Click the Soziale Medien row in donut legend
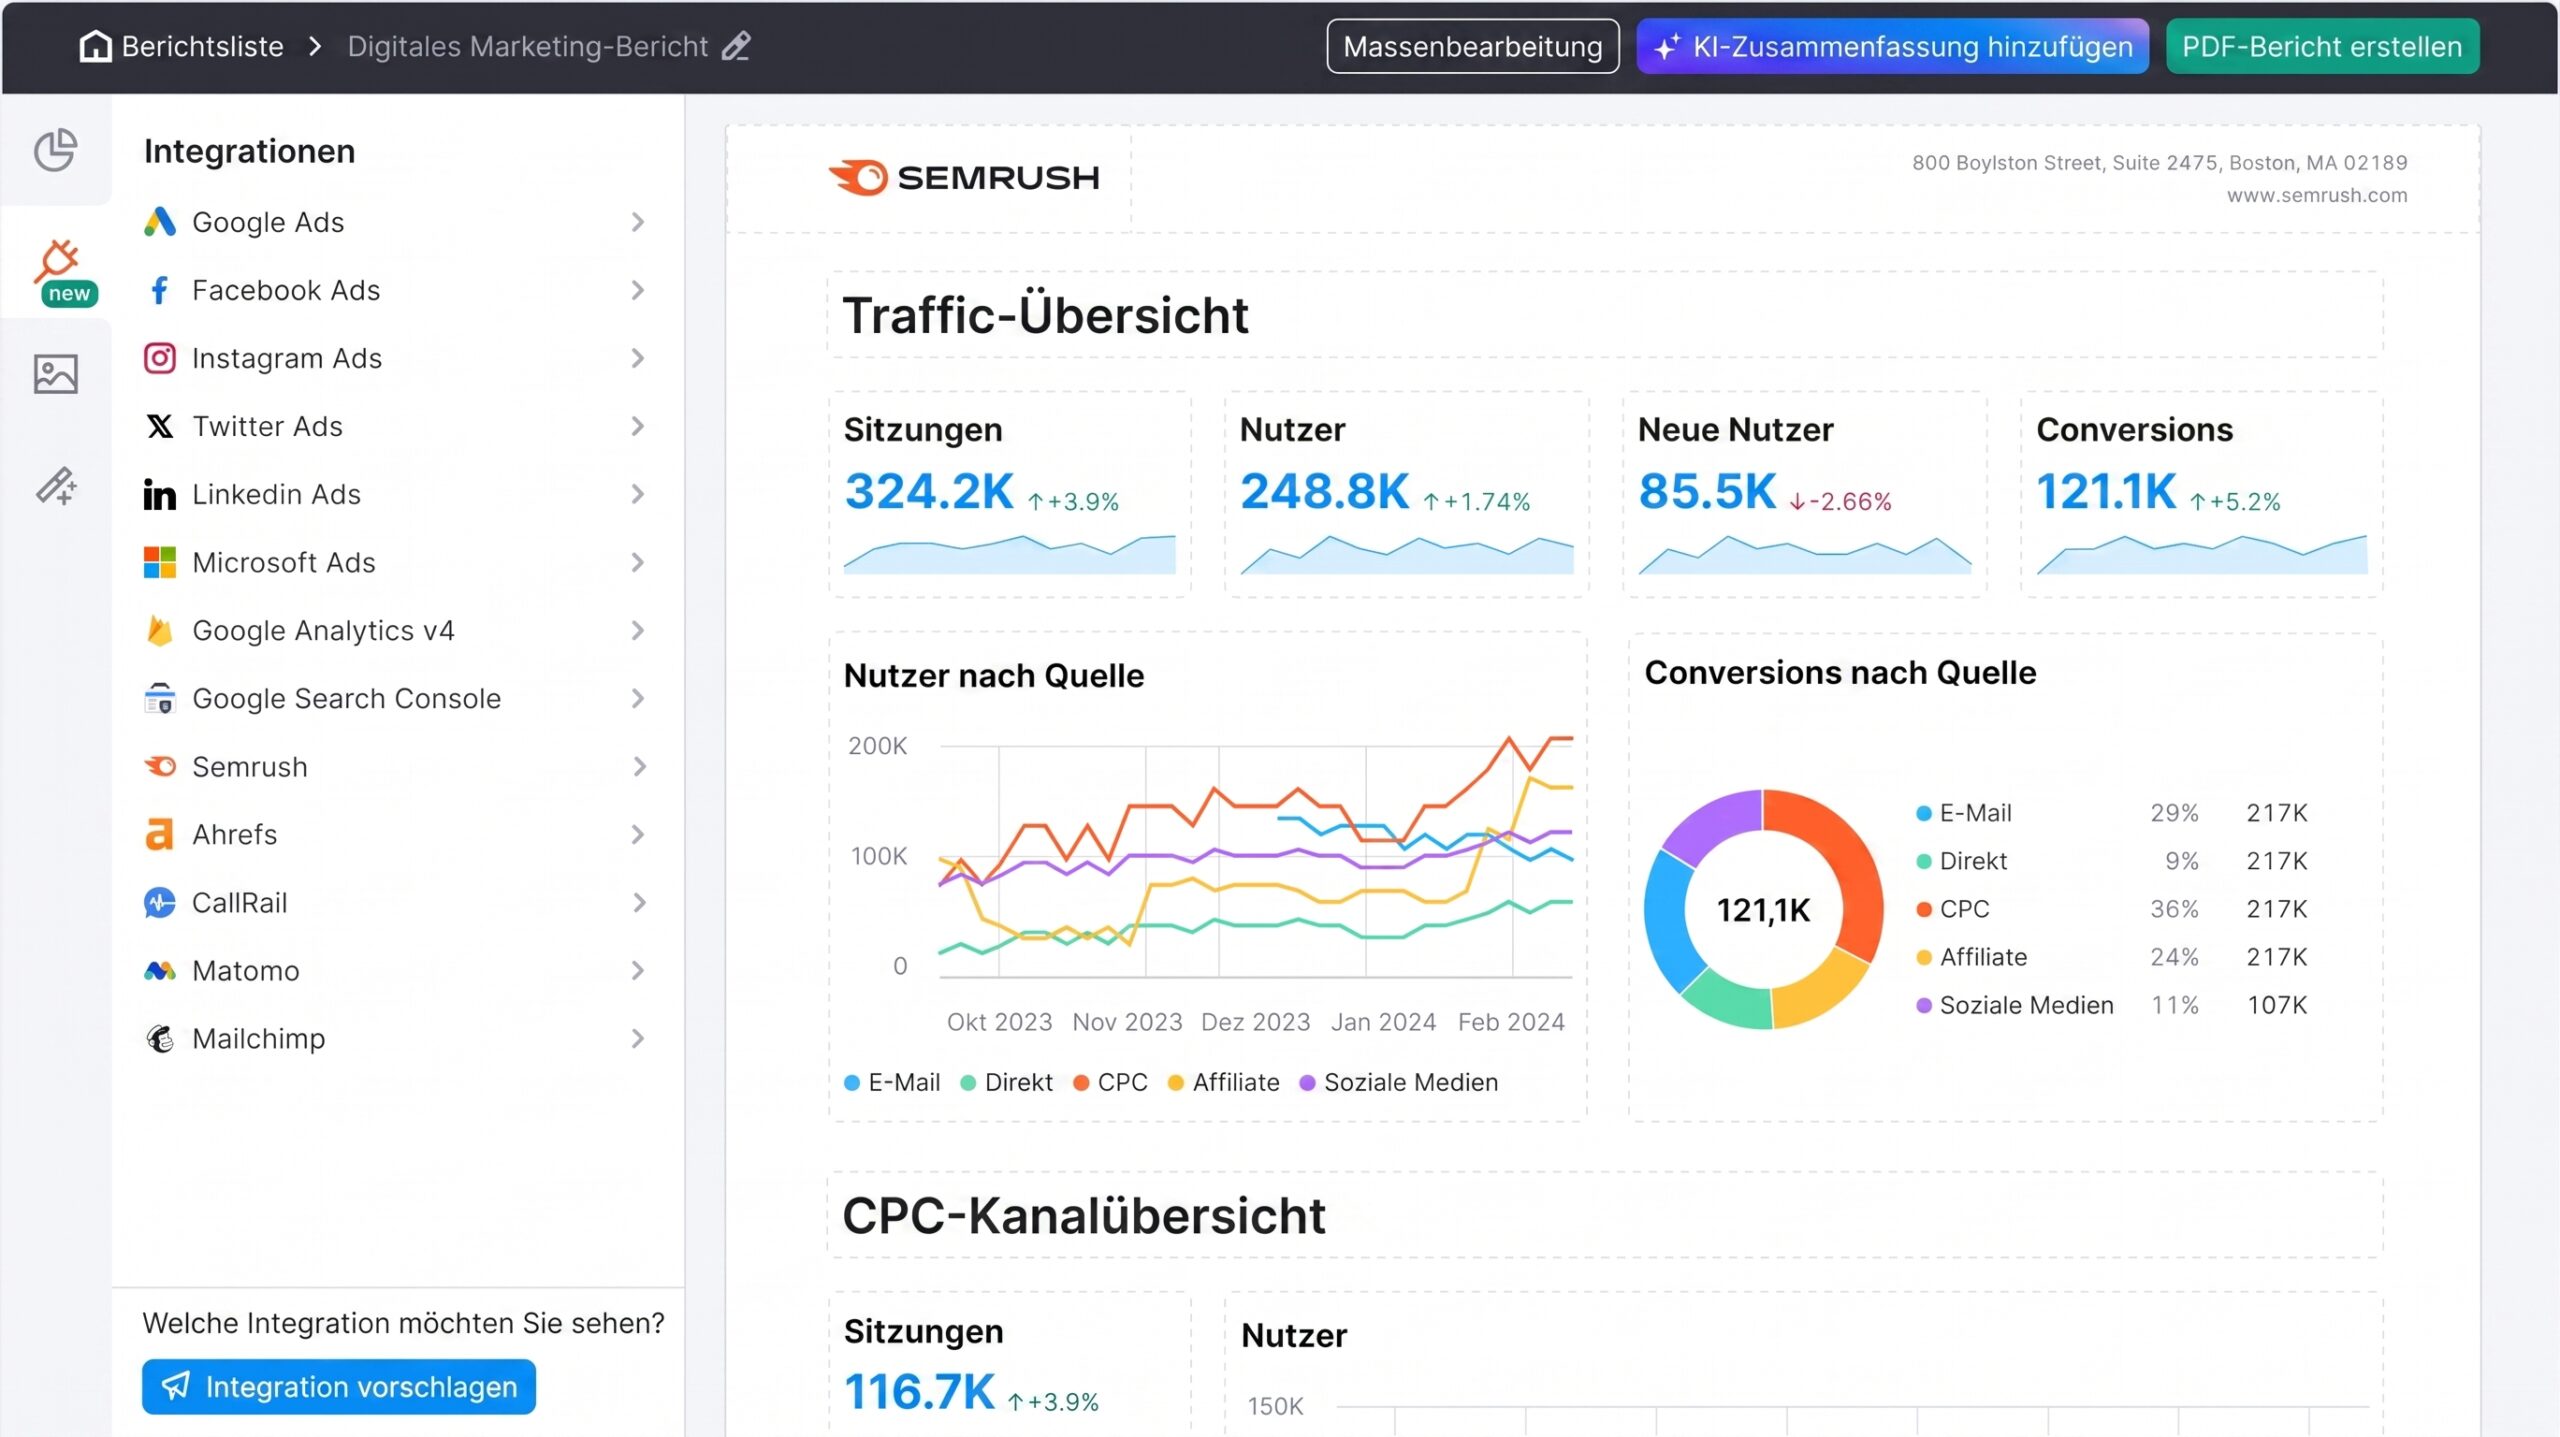This screenshot has width=2560, height=1437. (2112, 1005)
